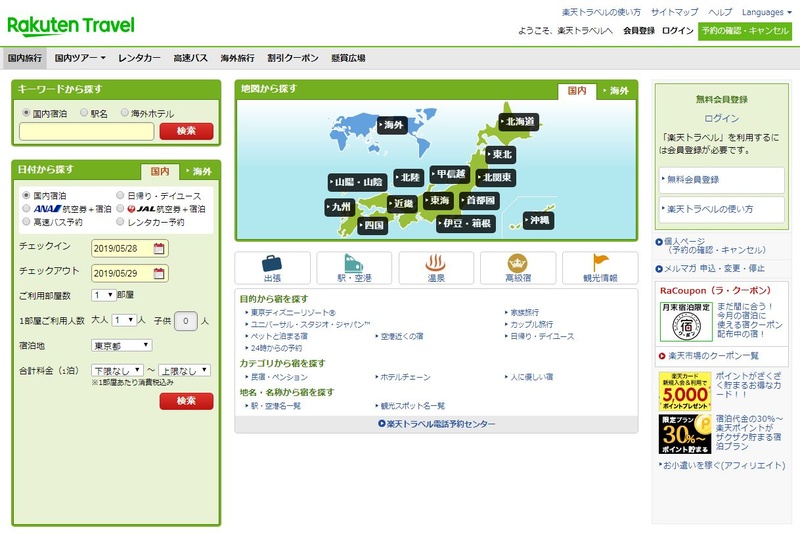Image resolution: width=800 pixels, height=534 pixels.
Task: Open the 30% points plan banner
Action: 685,434
